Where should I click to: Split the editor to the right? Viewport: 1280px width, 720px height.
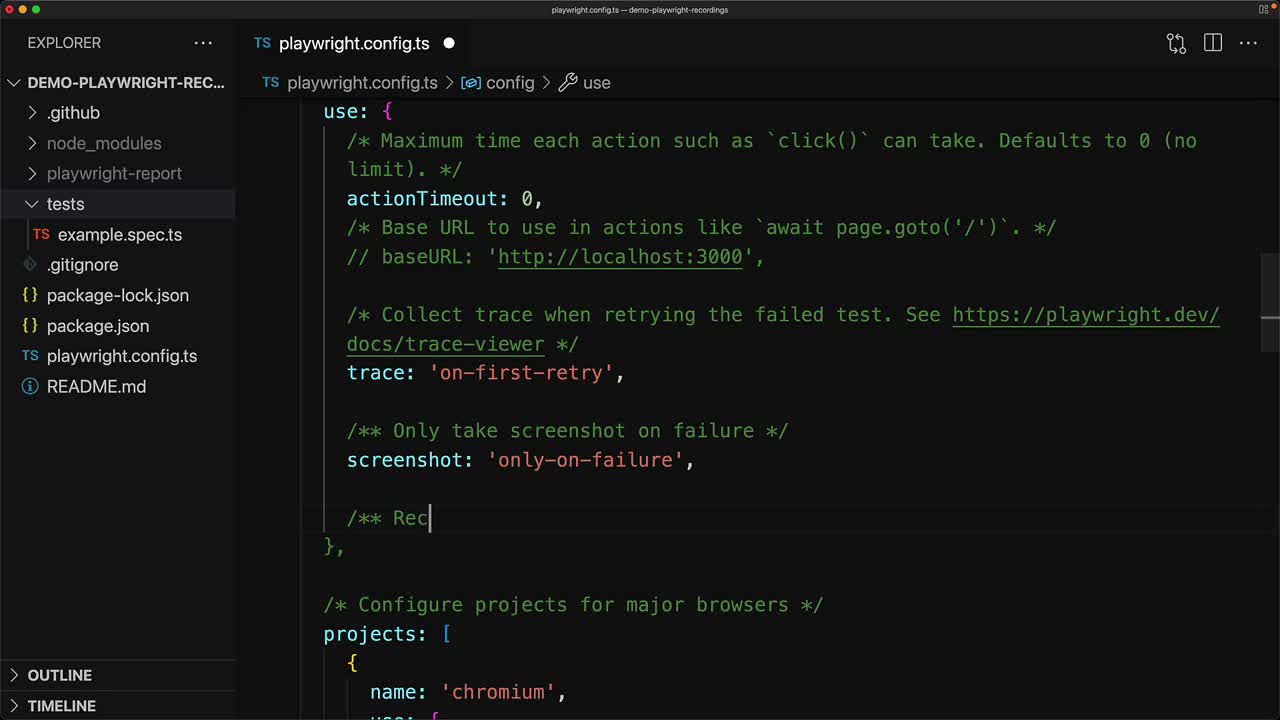[1212, 43]
